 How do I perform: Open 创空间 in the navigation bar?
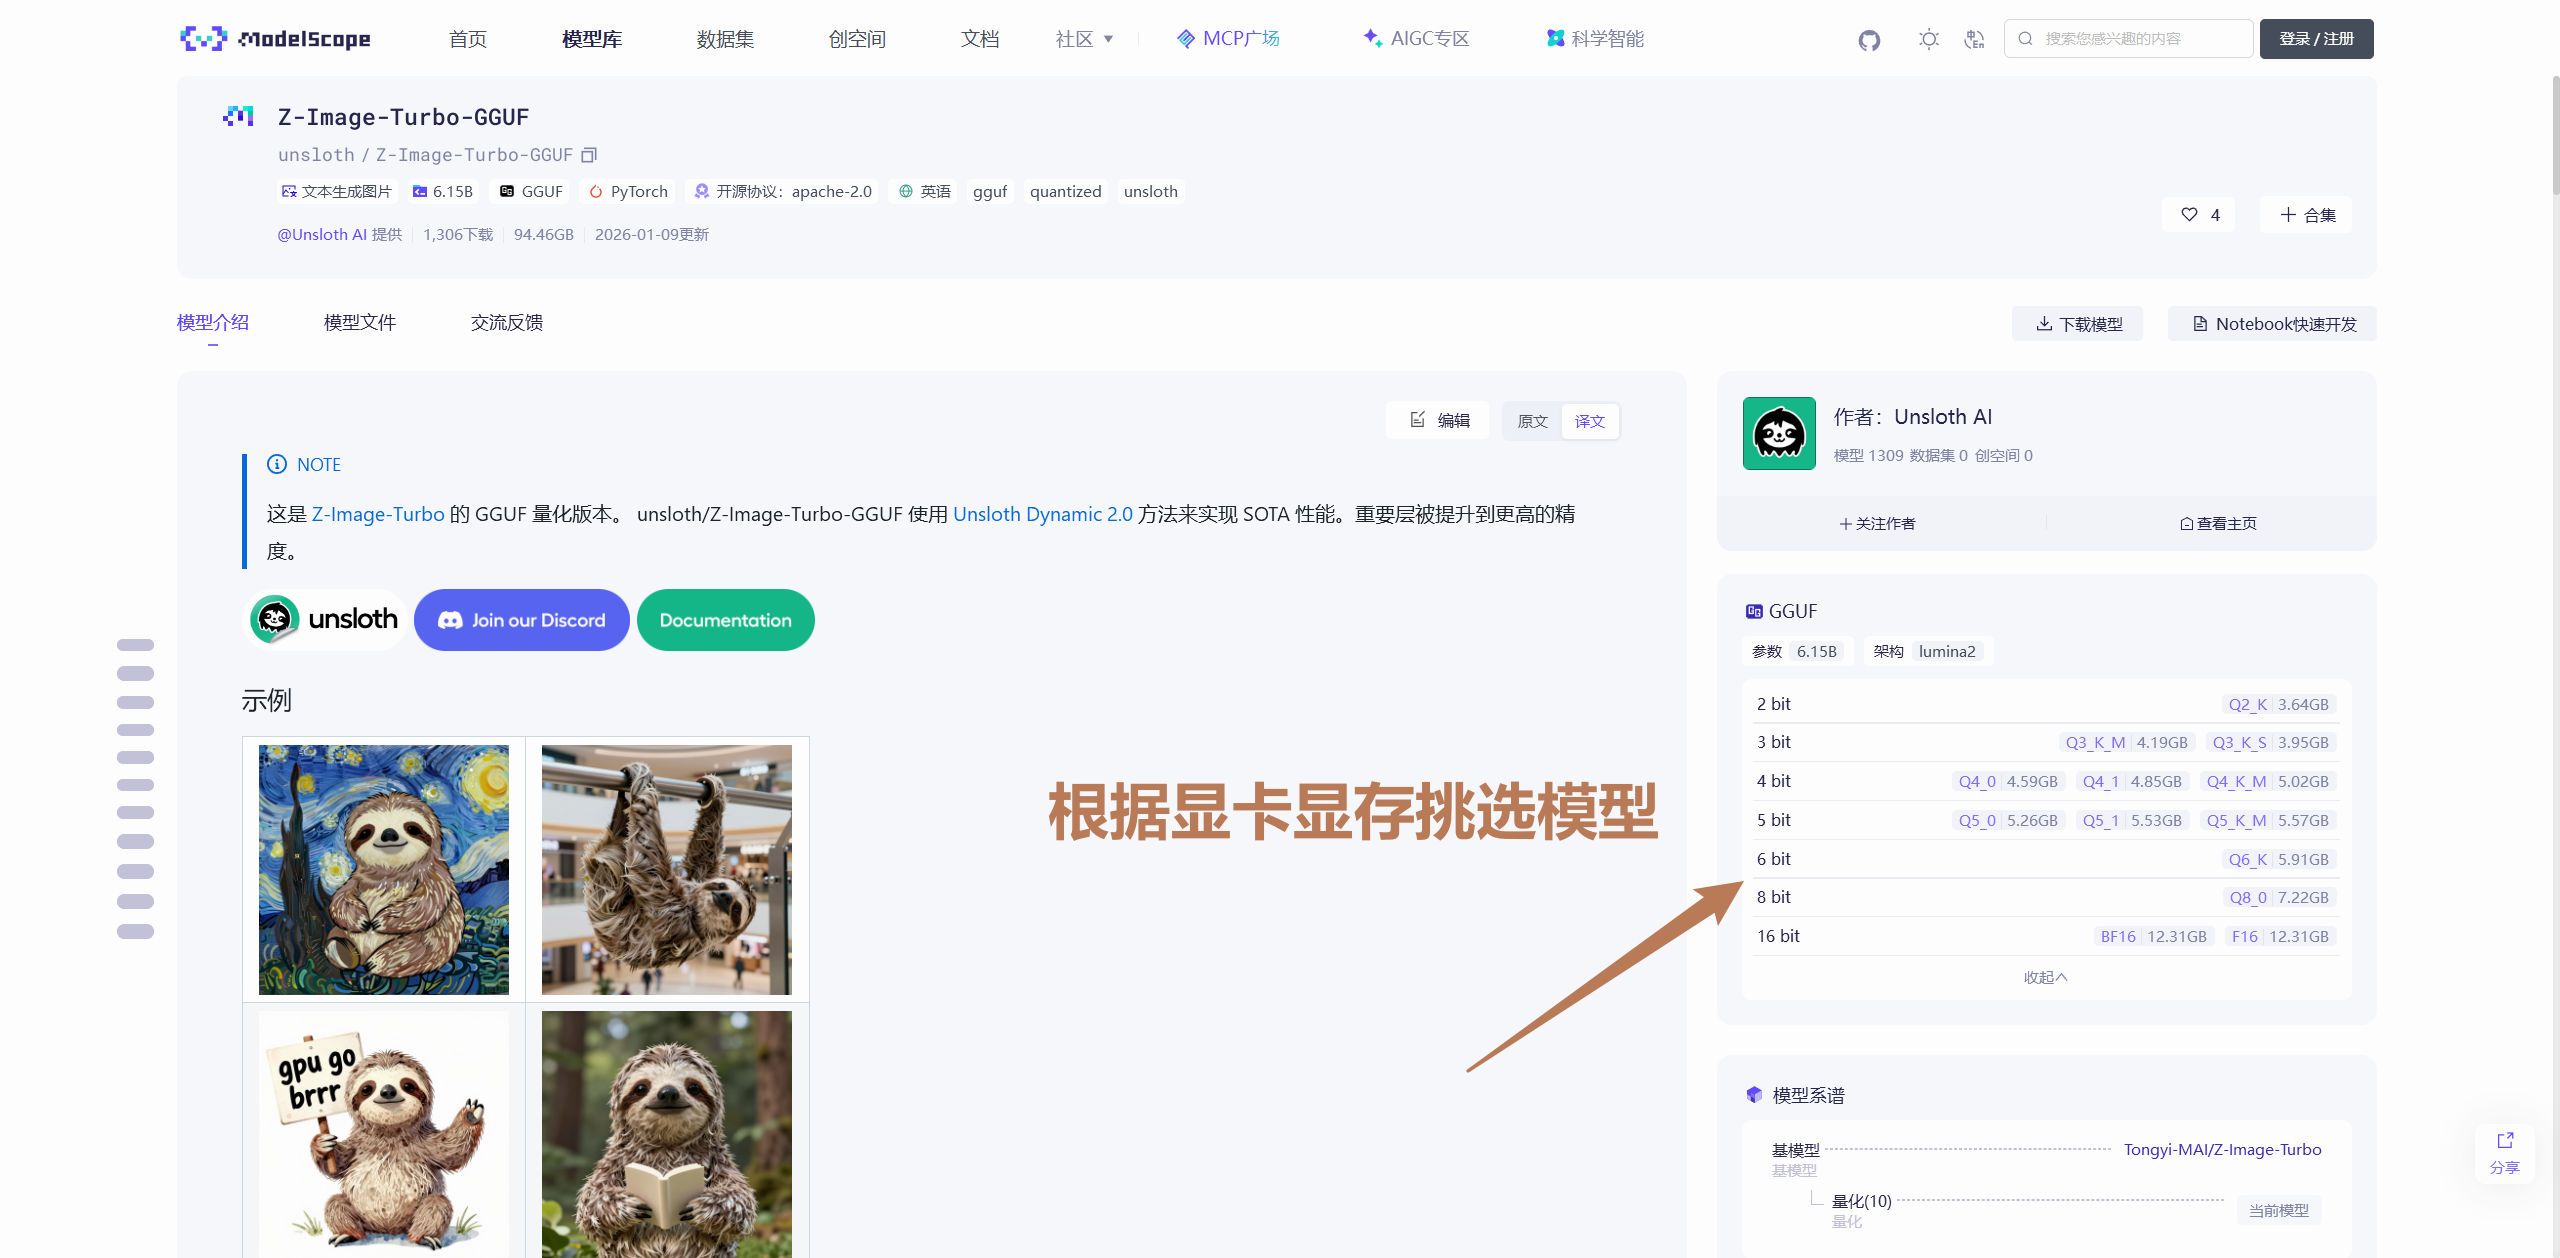point(857,39)
